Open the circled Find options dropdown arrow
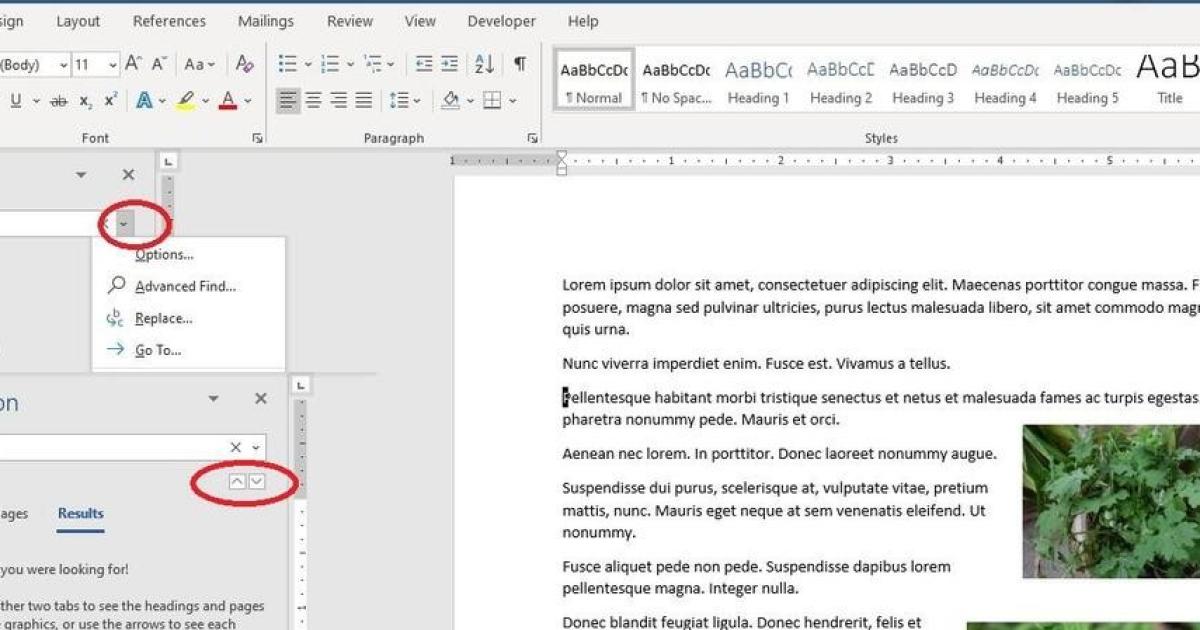The width and height of the screenshot is (1200, 630). (x=124, y=223)
